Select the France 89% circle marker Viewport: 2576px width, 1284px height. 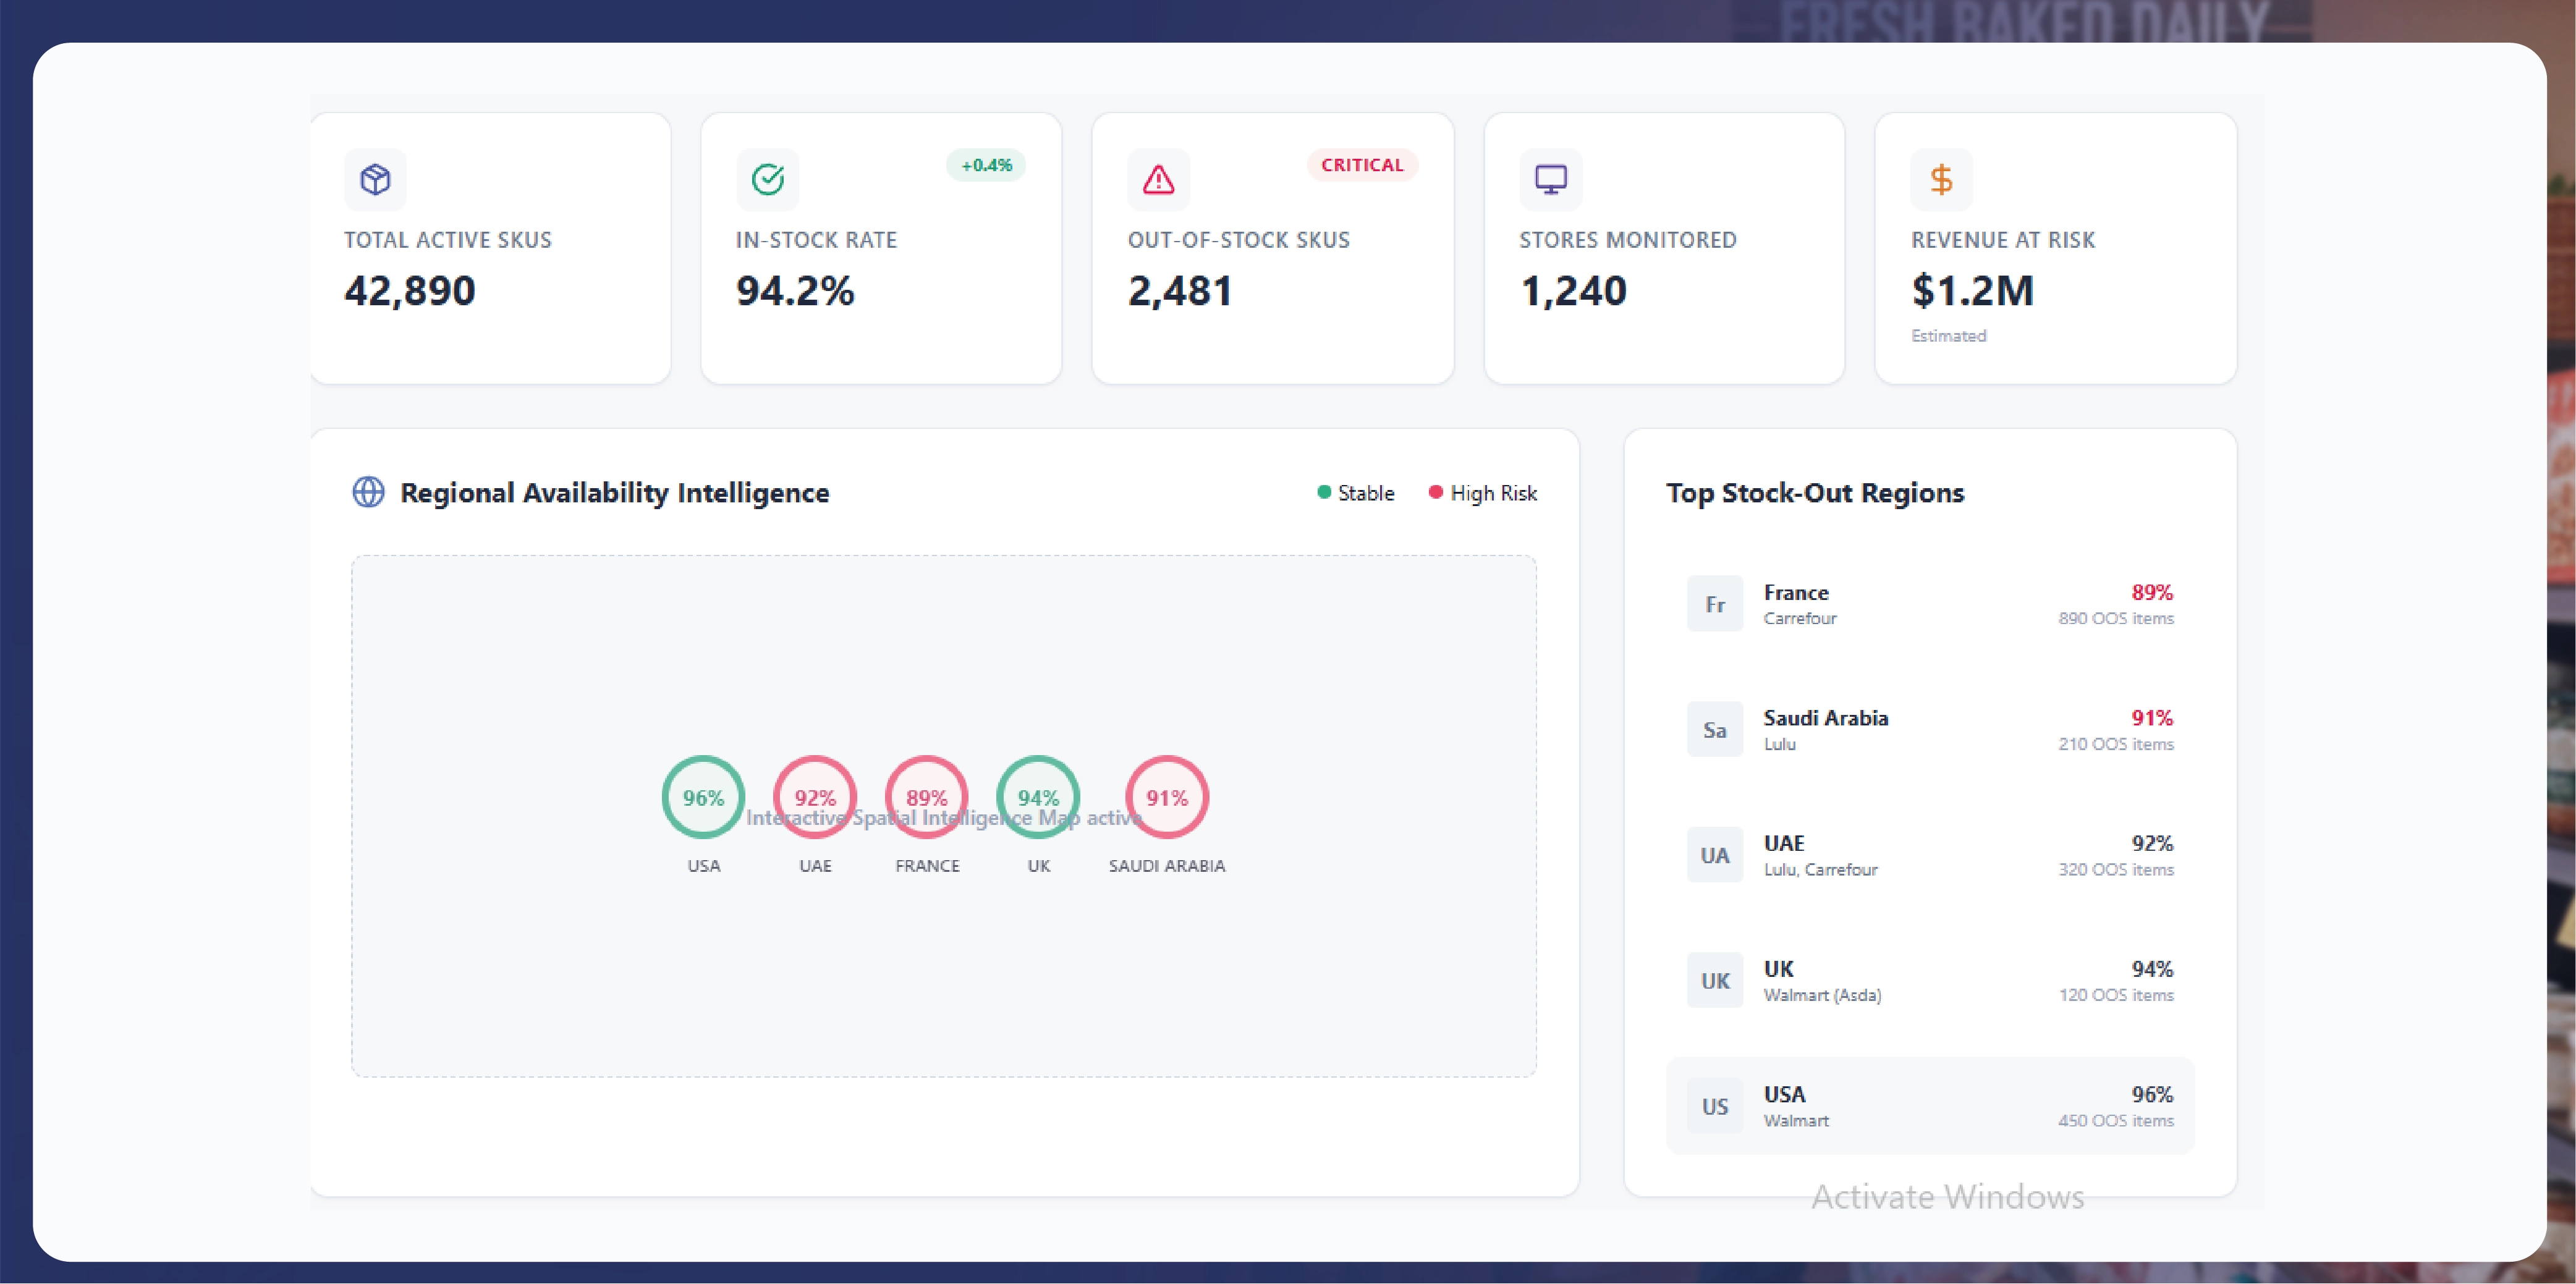pos(926,797)
